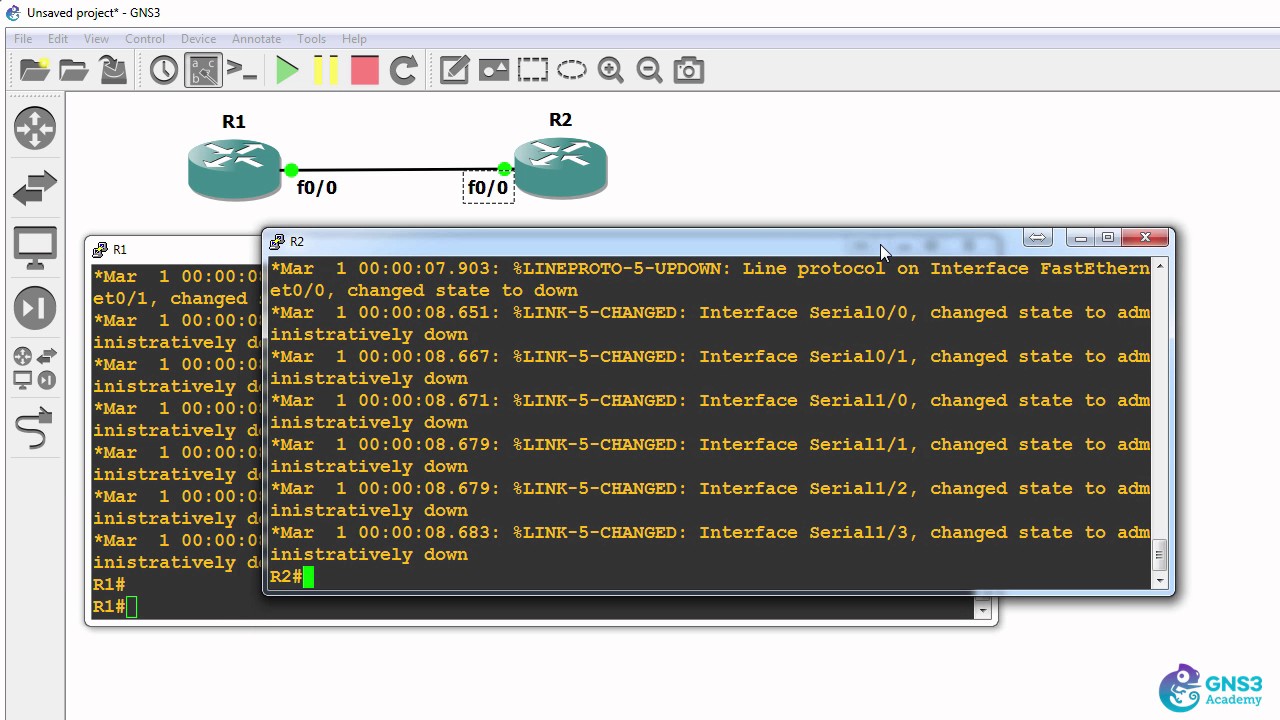The height and width of the screenshot is (720, 1280).
Task: Select the R1 router on canvas
Action: click(x=235, y=169)
